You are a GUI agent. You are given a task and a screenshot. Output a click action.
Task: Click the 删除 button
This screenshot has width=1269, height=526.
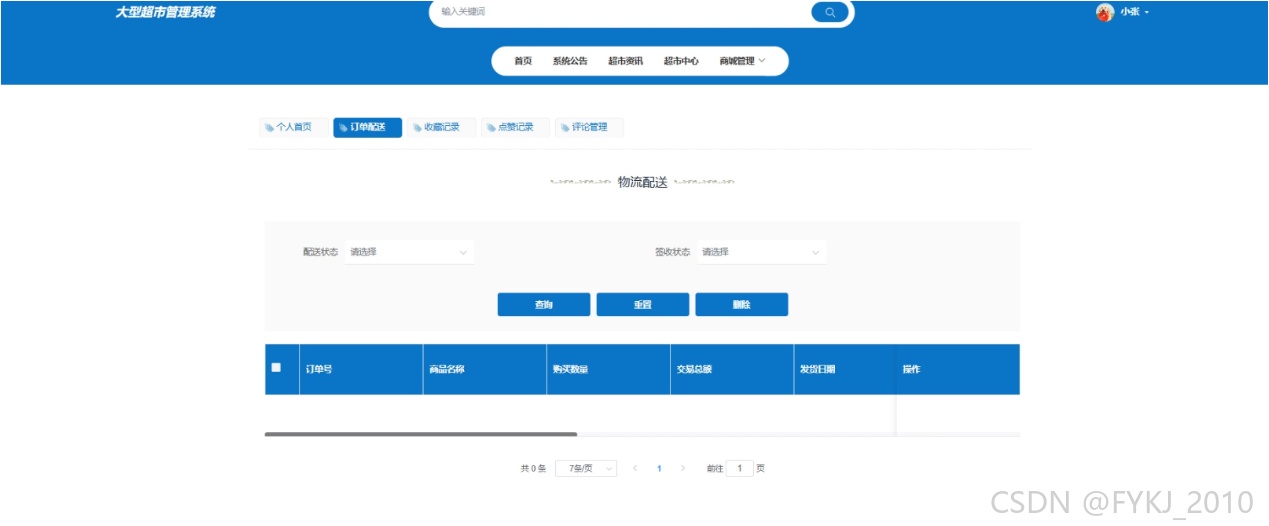pos(742,305)
